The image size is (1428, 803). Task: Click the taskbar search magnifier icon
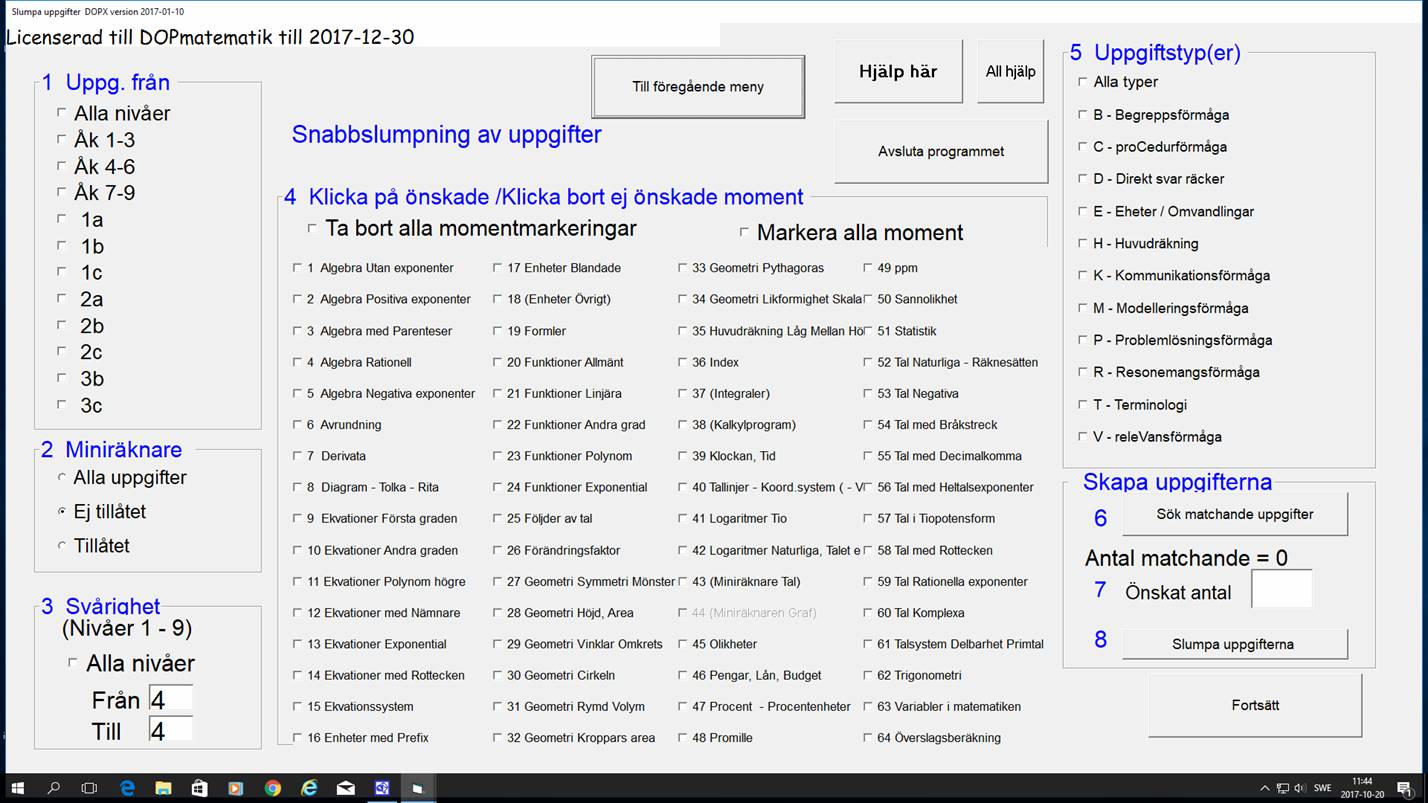(54, 788)
